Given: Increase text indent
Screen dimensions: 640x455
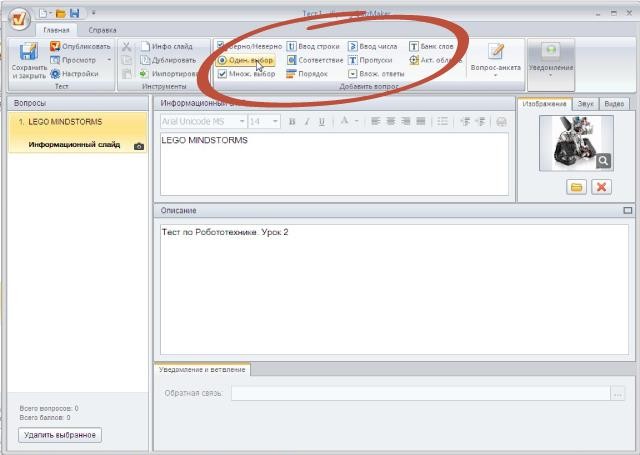Looking at the screenshot, I should click(481, 121).
